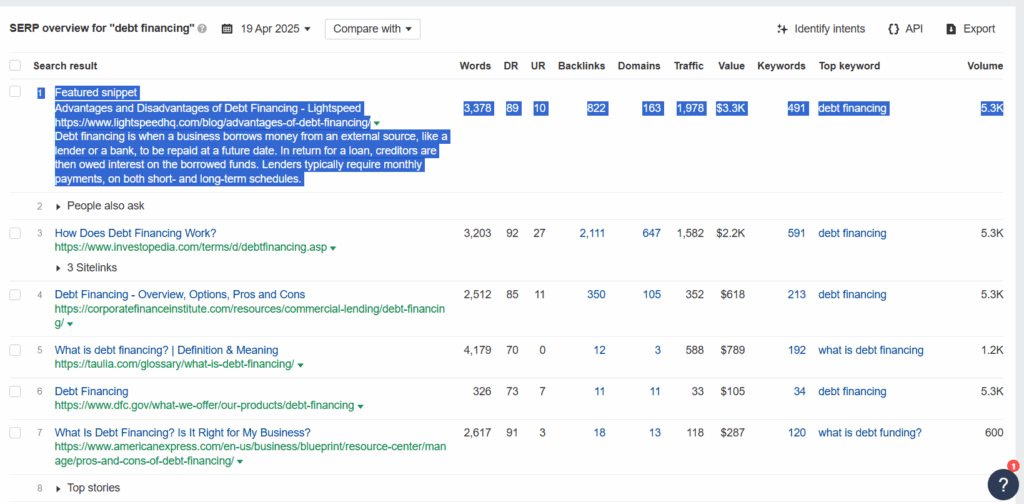
Task: Check the dfc.gov Debt Financing row checkbox
Action: point(15,391)
